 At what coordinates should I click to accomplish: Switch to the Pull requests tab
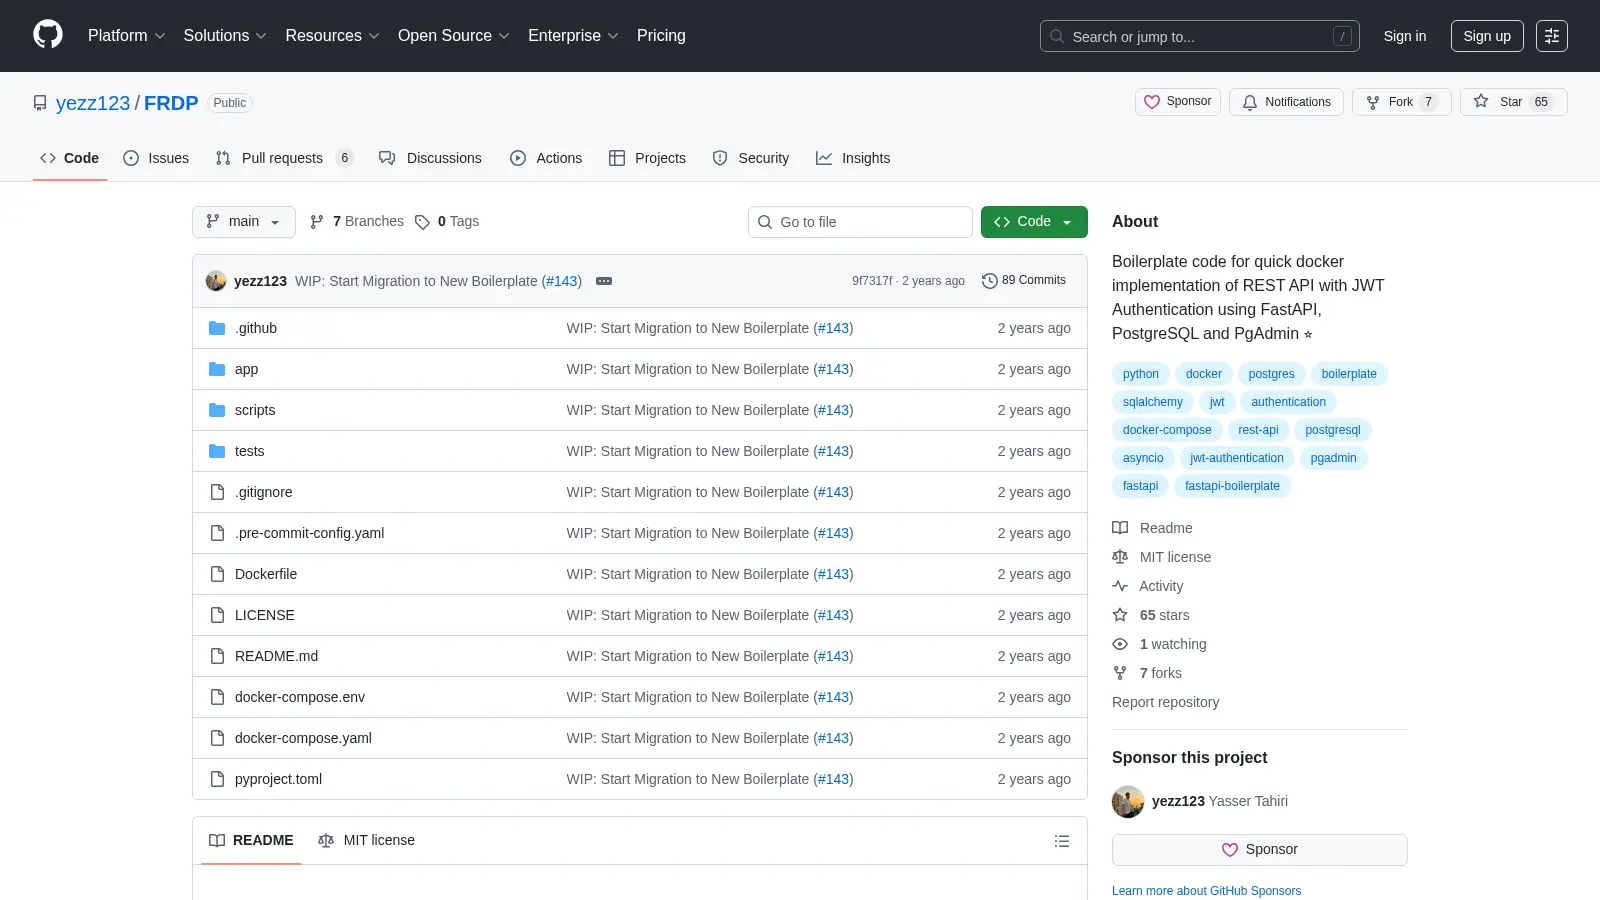point(284,158)
